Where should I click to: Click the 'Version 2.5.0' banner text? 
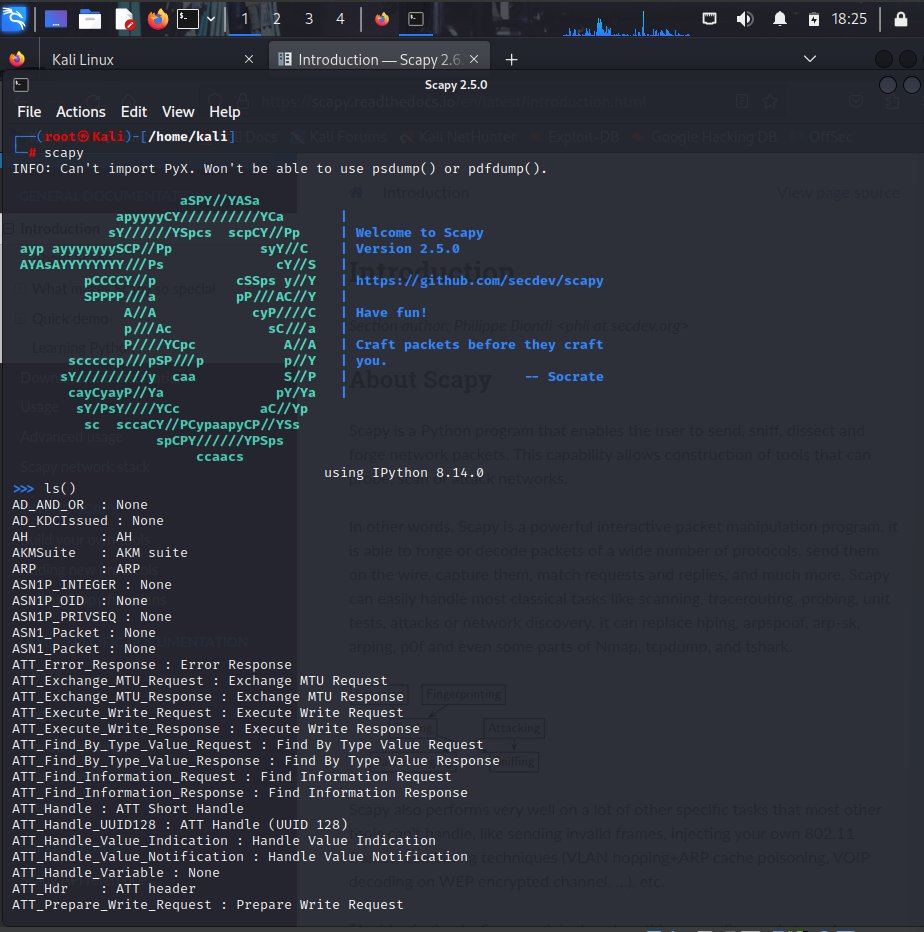click(x=407, y=248)
